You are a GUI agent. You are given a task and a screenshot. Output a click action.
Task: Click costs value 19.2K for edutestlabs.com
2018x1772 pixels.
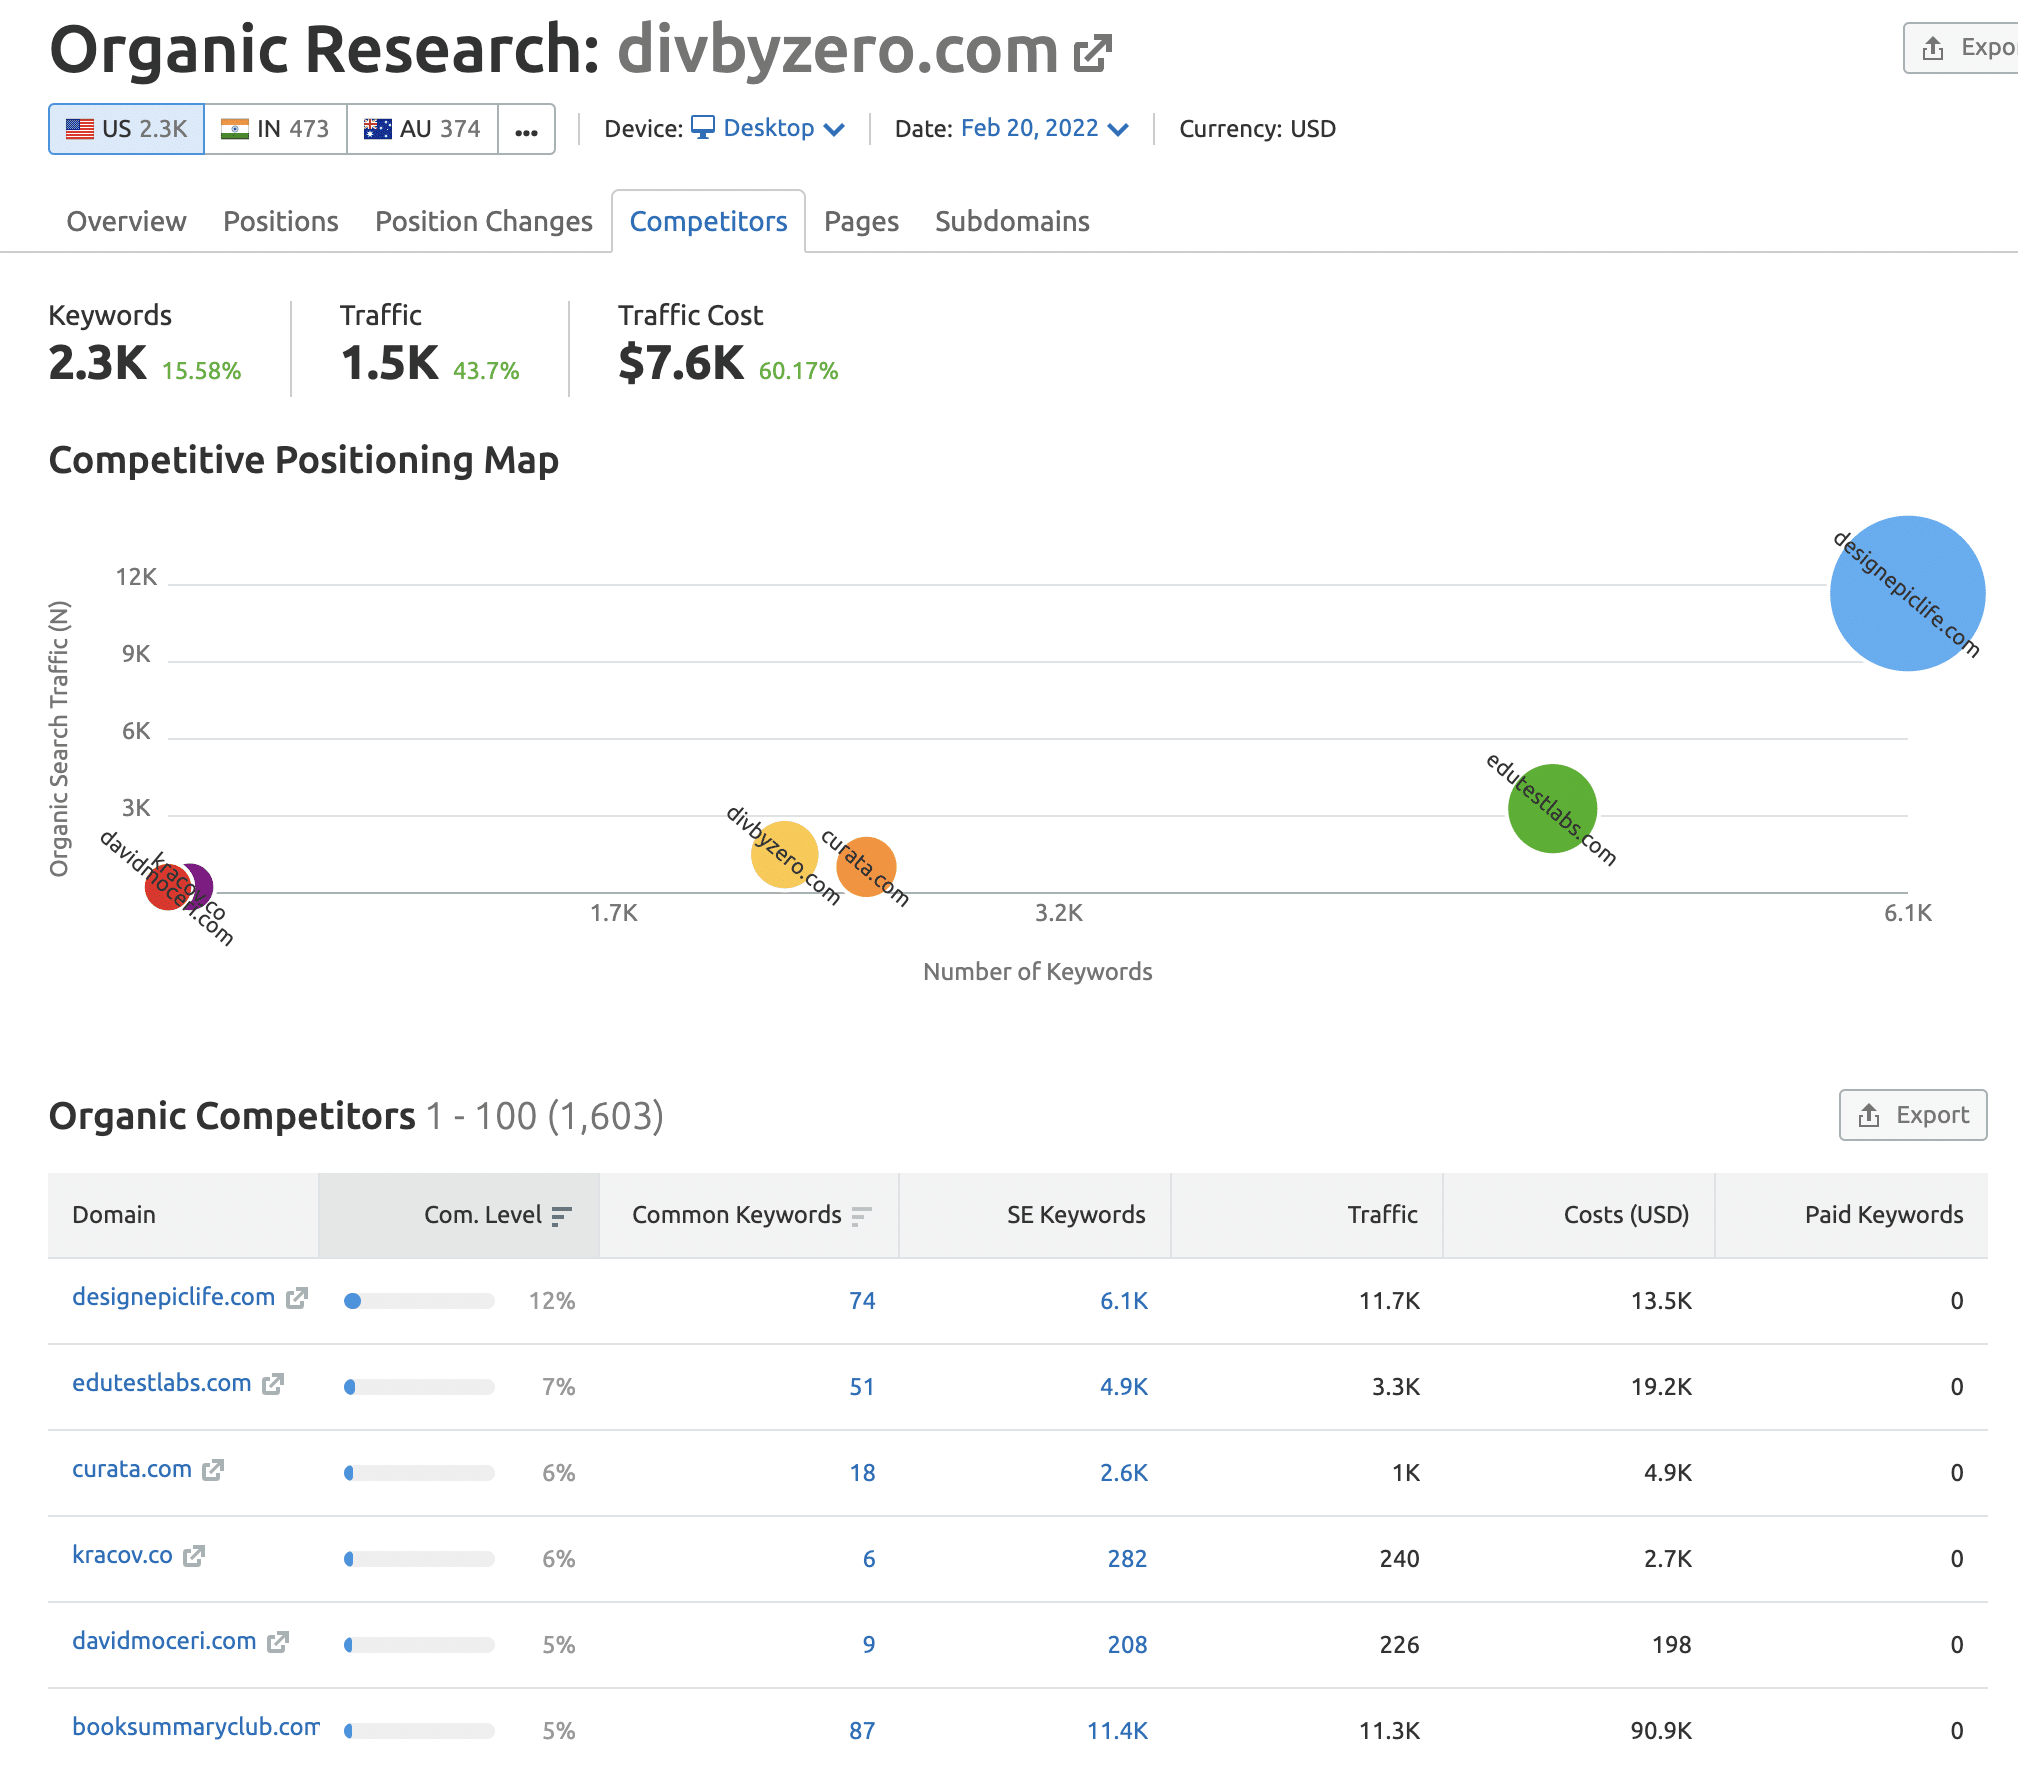(x=1661, y=1387)
